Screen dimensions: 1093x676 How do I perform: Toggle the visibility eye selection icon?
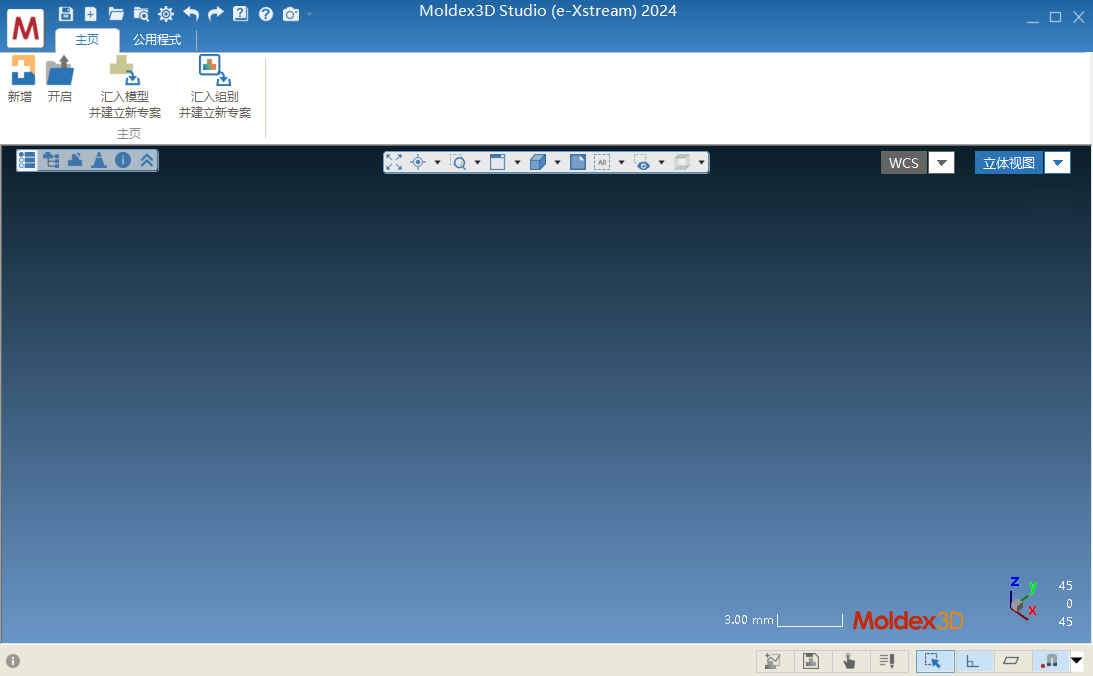pos(642,162)
